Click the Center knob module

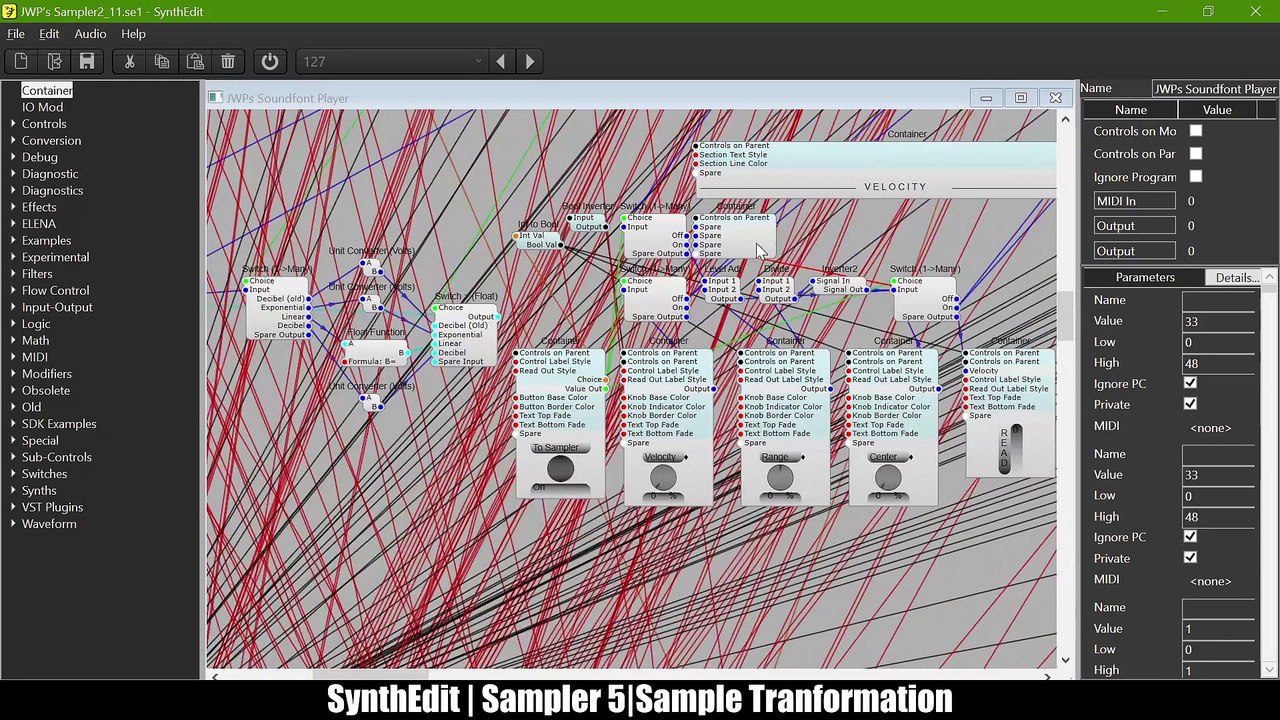[887, 479]
